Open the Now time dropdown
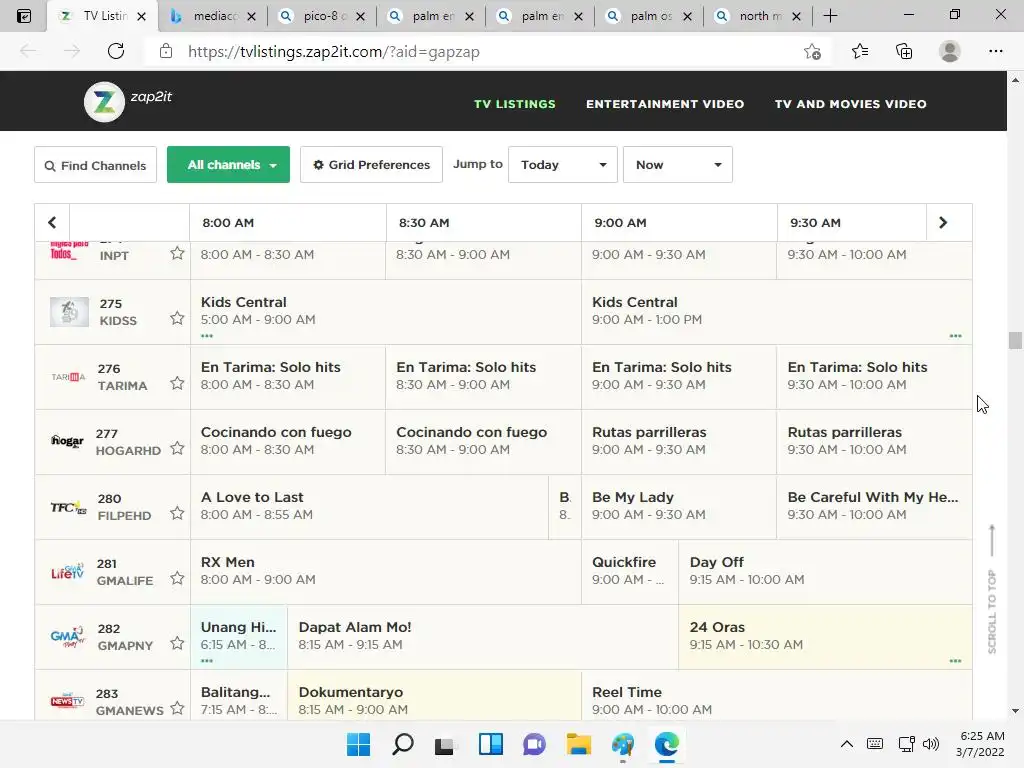The image size is (1024, 768). click(x=677, y=165)
